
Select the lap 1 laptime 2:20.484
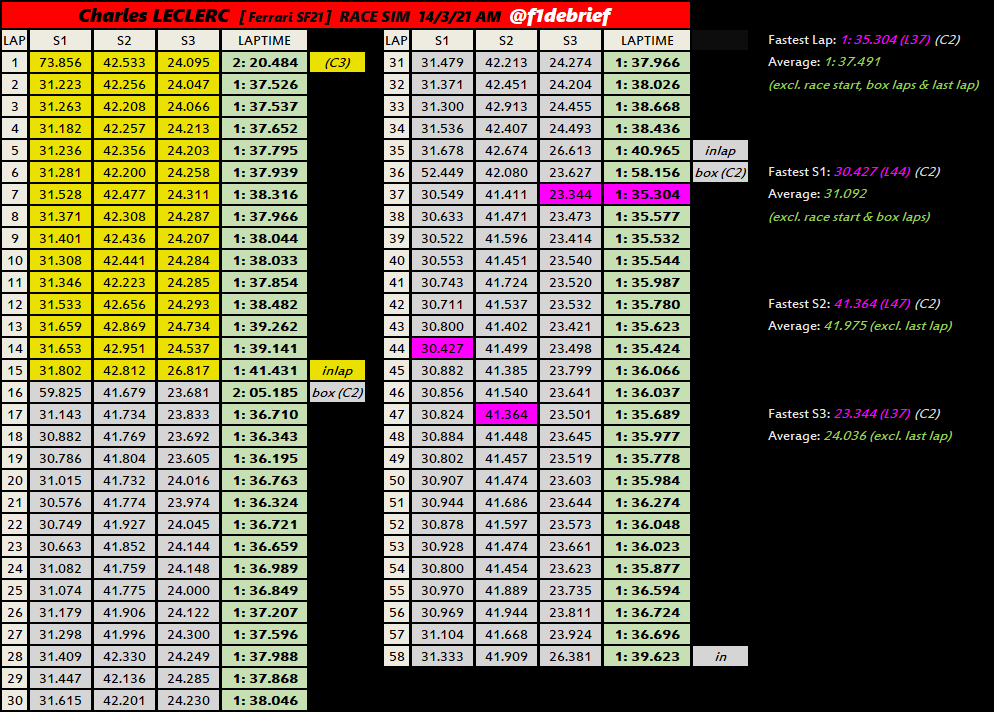coord(264,62)
